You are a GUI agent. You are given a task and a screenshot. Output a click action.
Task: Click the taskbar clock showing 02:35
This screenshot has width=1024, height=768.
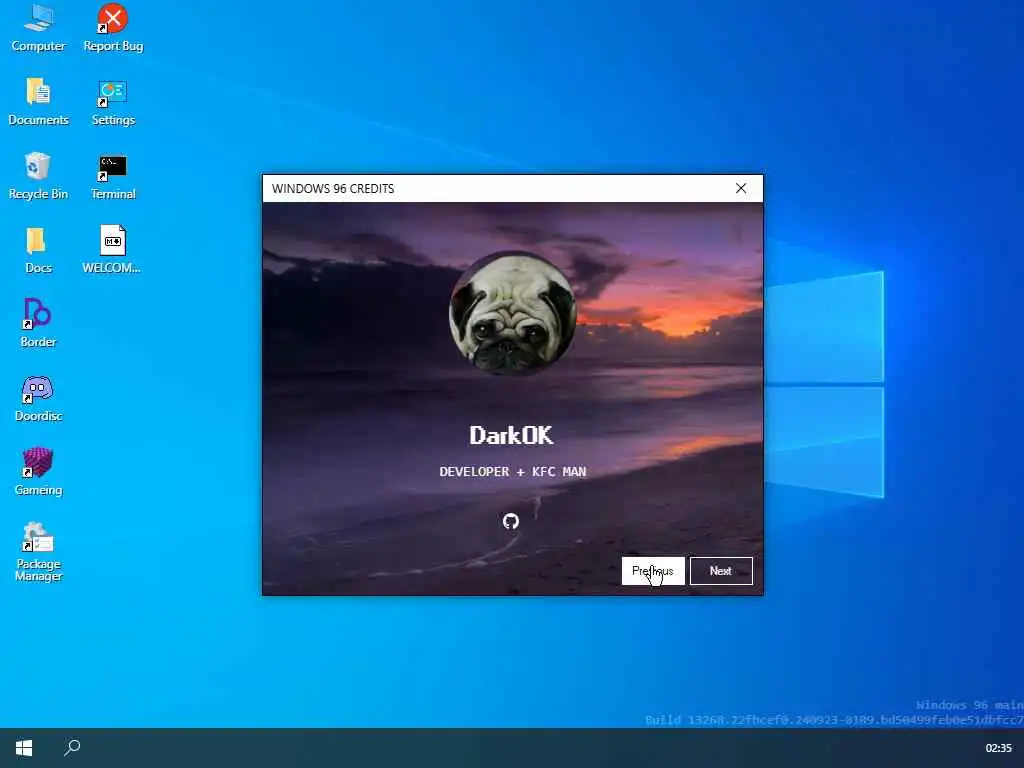999,748
